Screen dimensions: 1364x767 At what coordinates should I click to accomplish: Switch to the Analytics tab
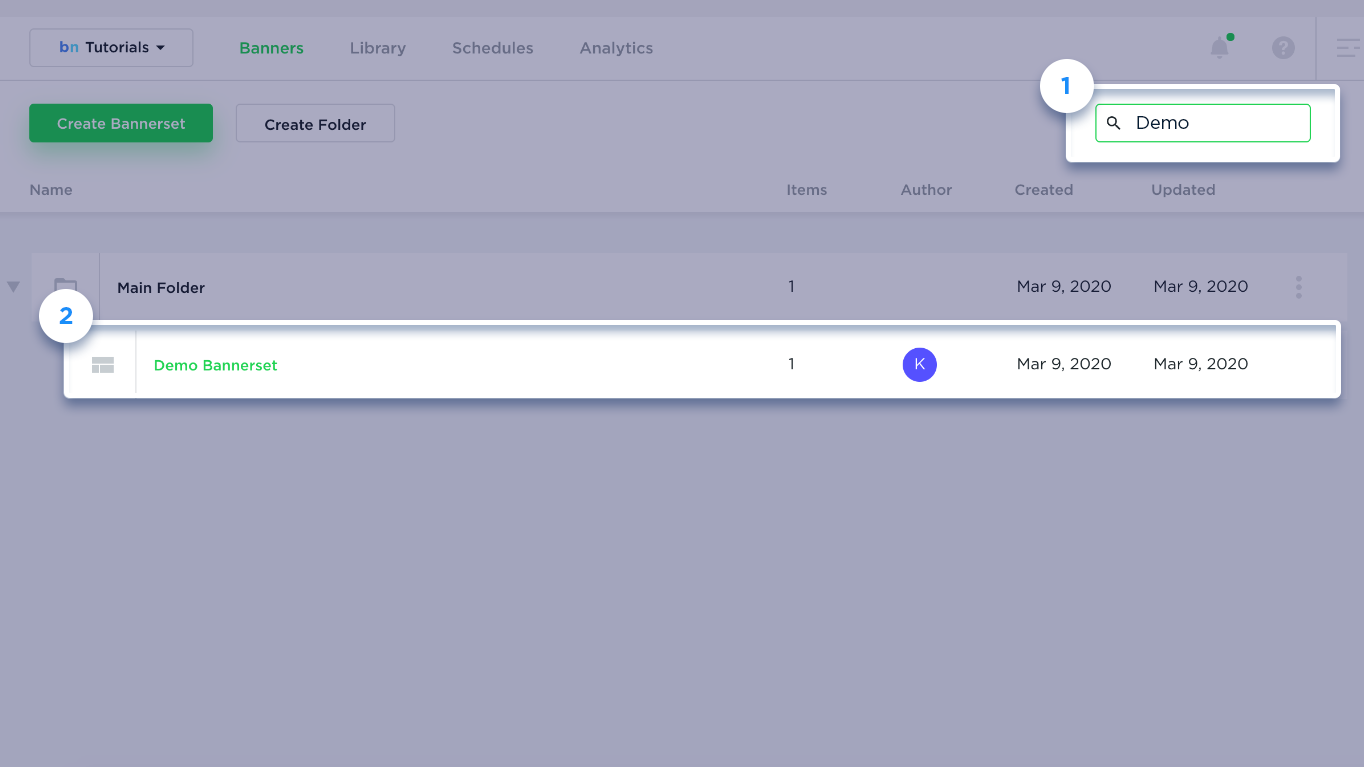[x=616, y=48]
